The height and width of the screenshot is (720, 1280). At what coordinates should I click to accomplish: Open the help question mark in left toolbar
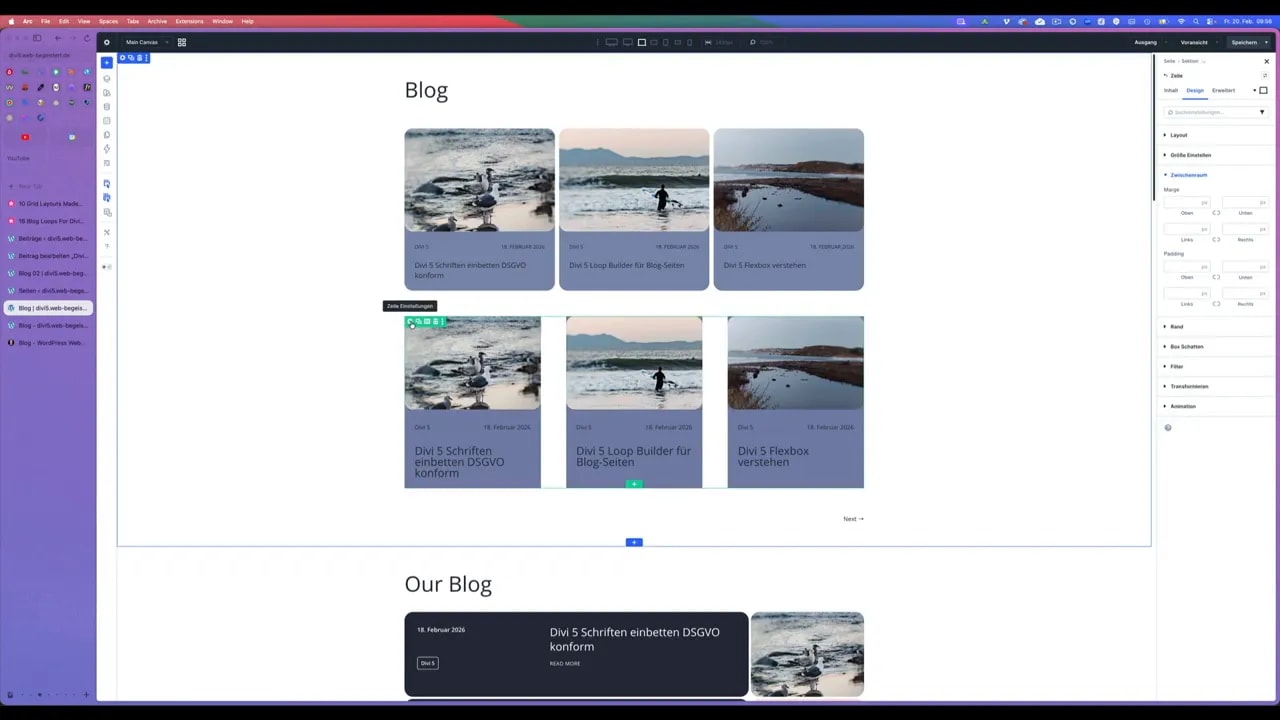(x=107, y=246)
